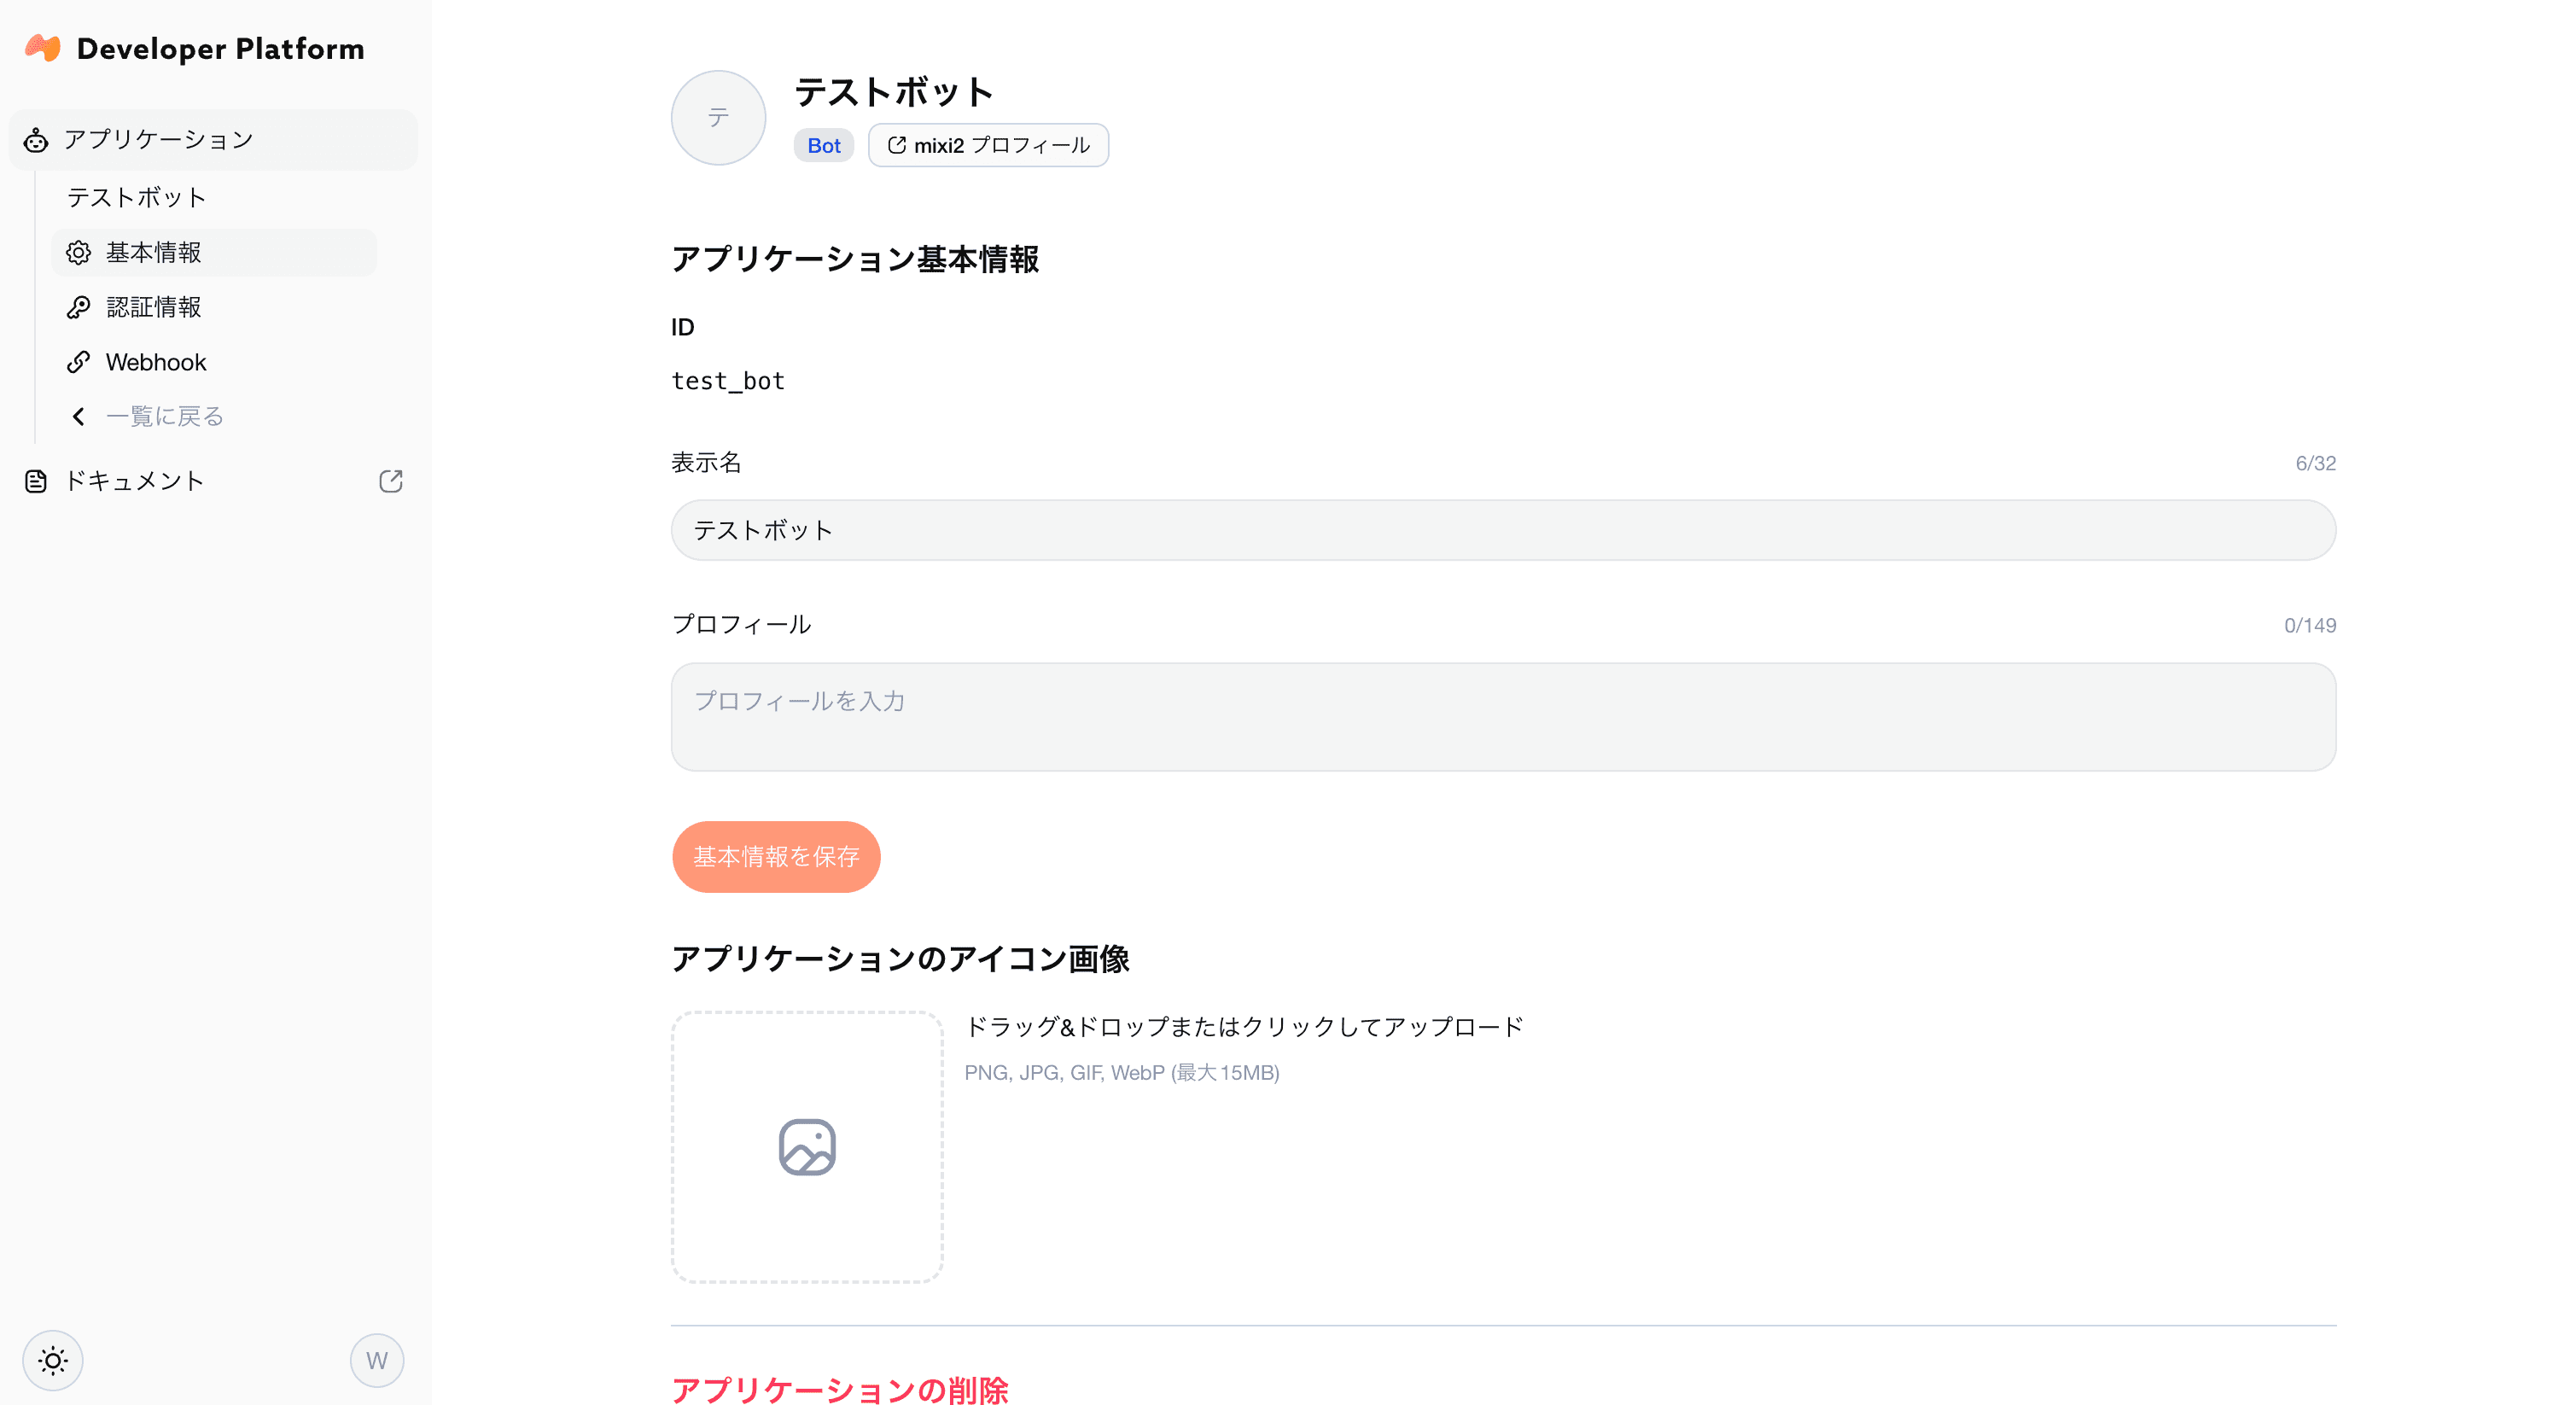The height and width of the screenshot is (1405, 2576).
Task: Open the mixi2 プロフィール page
Action: tap(987, 145)
